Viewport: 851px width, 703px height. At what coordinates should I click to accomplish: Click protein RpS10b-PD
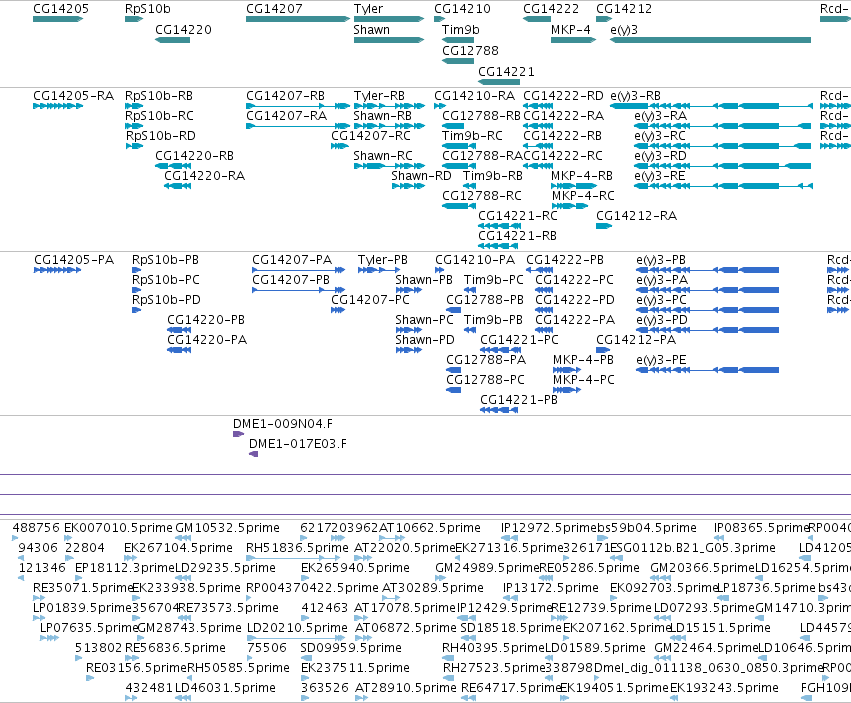click(x=166, y=300)
